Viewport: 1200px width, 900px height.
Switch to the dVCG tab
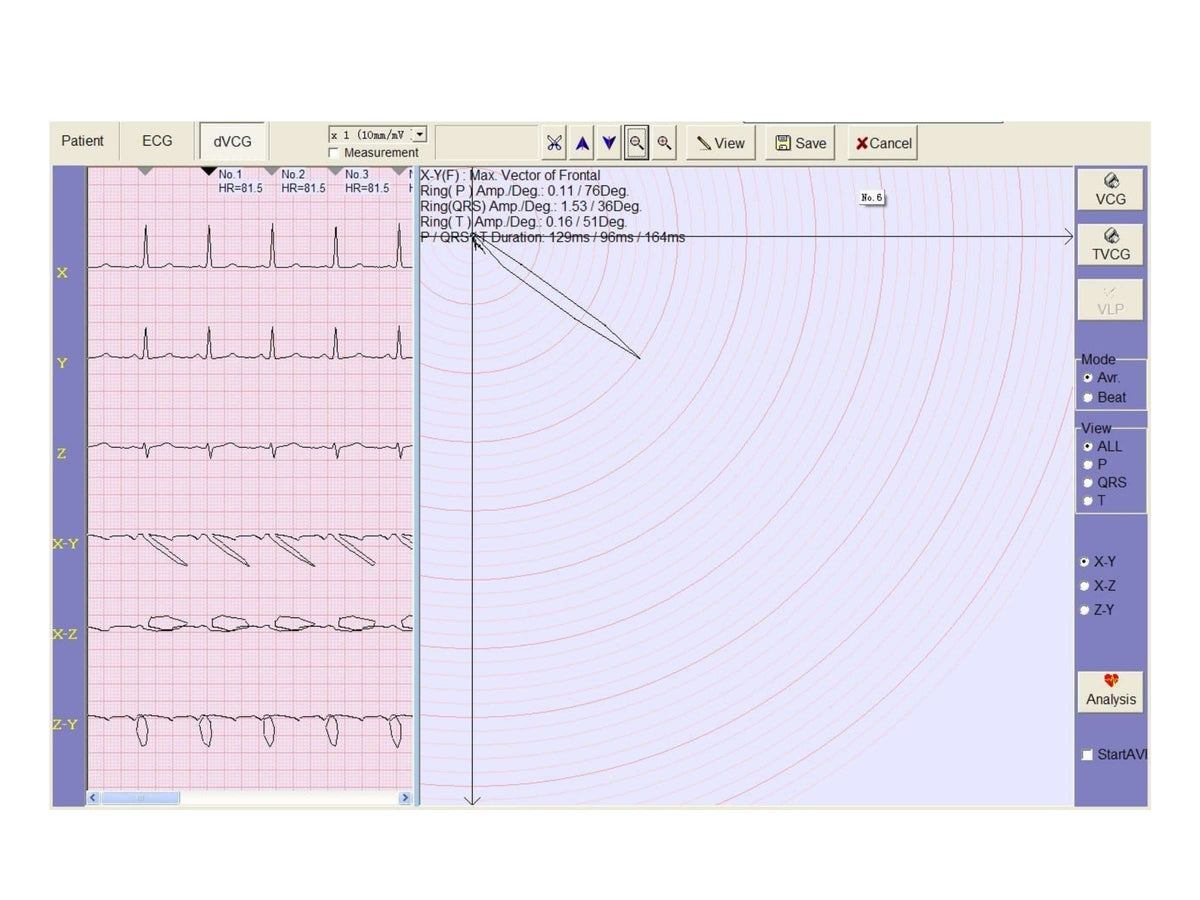click(232, 142)
